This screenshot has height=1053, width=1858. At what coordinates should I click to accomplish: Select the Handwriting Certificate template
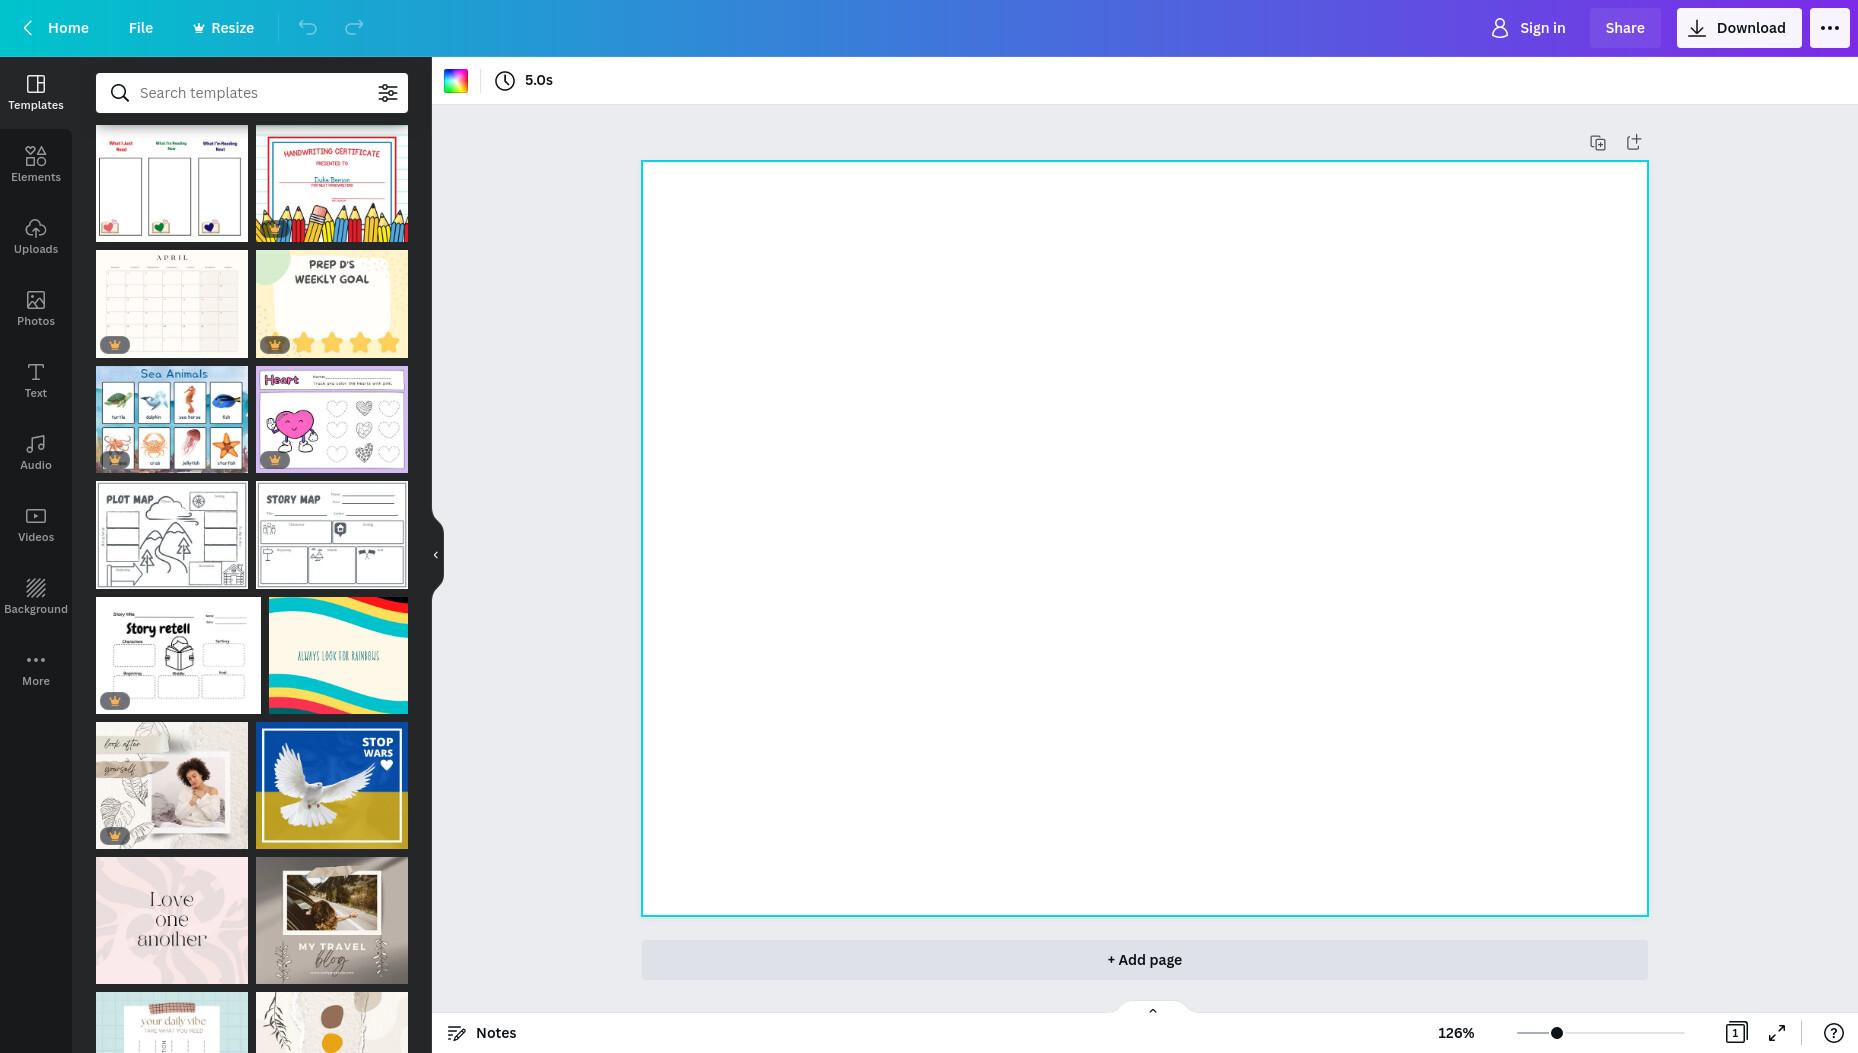[332, 183]
